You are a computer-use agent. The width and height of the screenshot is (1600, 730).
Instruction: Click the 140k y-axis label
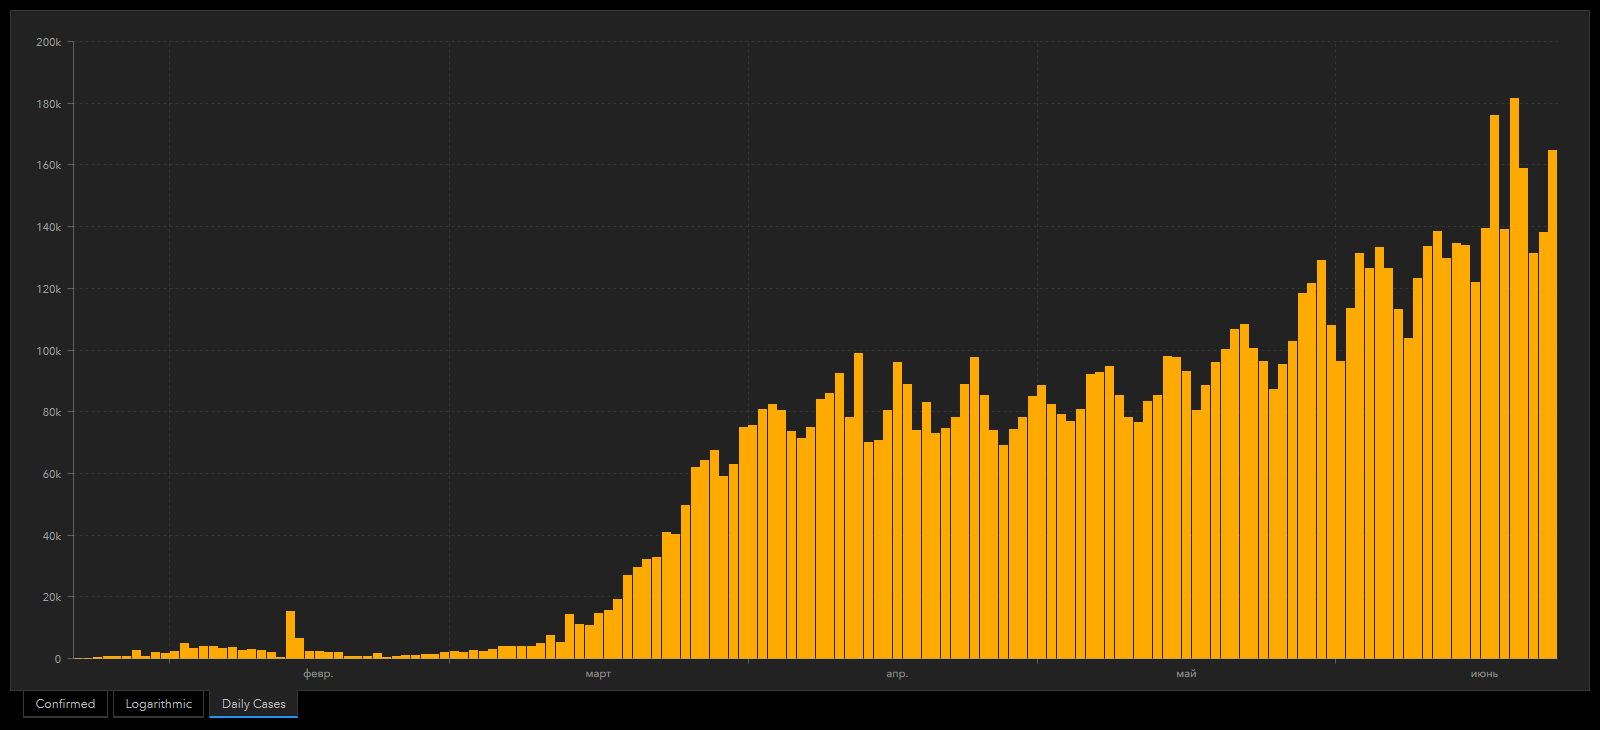coord(49,227)
